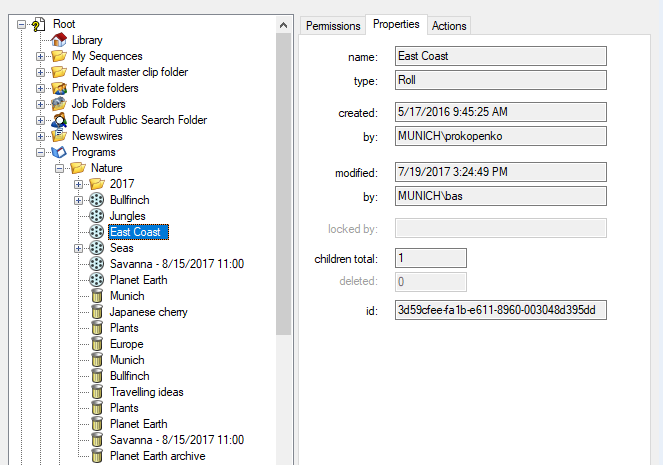Expand the 2017 folder
The width and height of the screenshot is (663, 465).
78,184
